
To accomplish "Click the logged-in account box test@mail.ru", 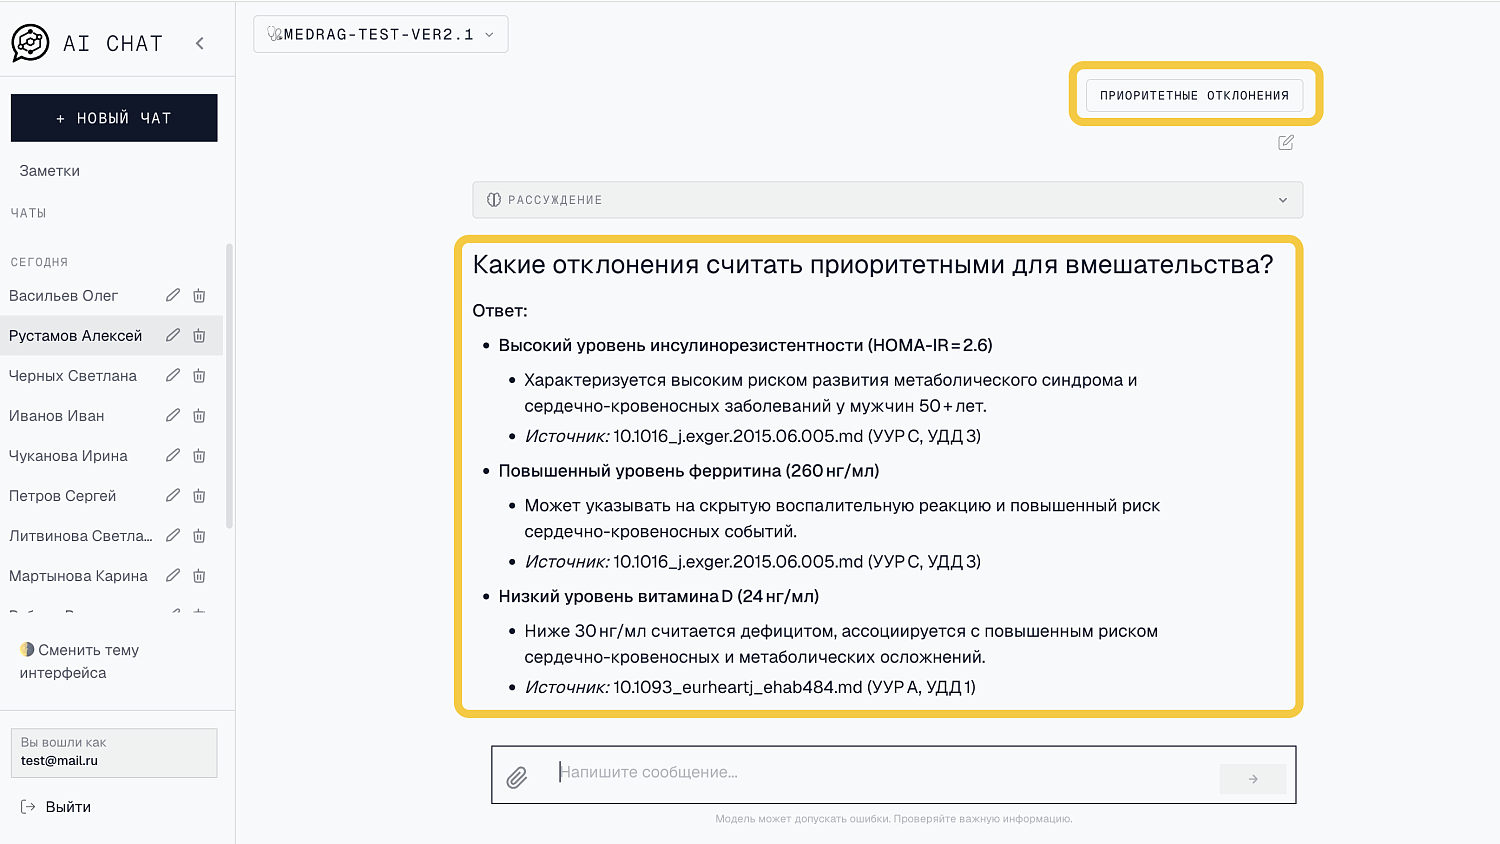I will coord(114,753).
